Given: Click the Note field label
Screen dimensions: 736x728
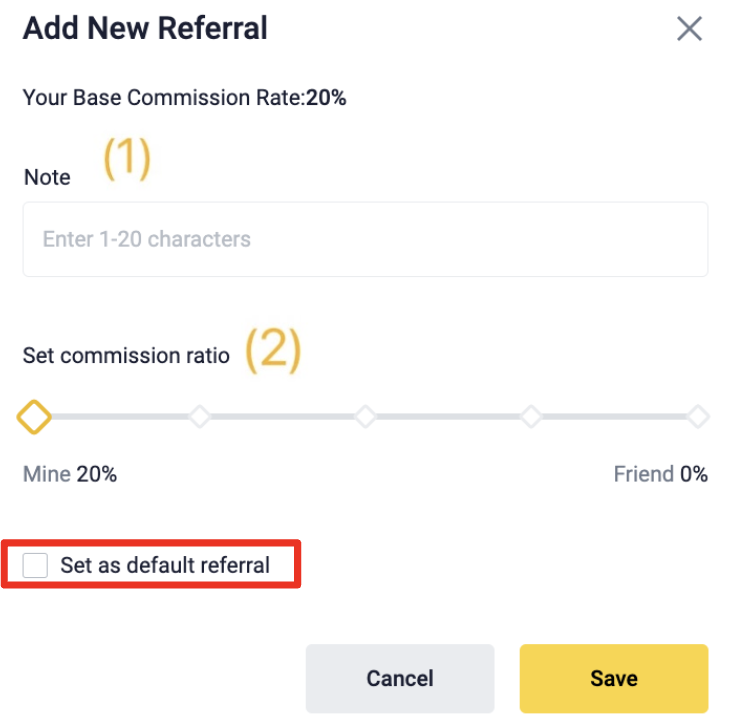Looking at the screenshot, I should (47, 178).
